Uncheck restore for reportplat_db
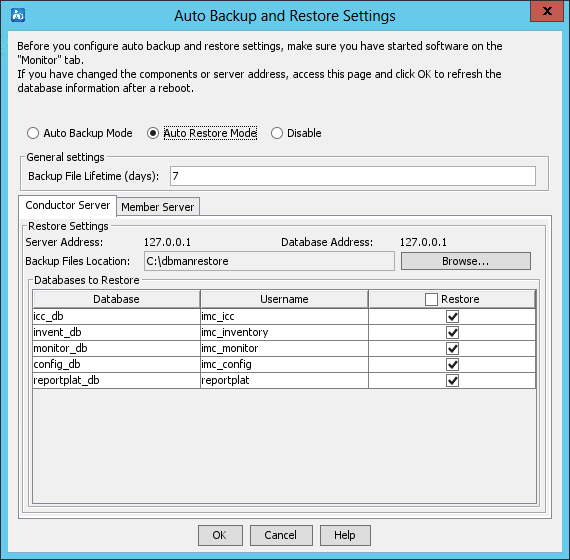This screenshot has height=560, width=570. (452, 380)
